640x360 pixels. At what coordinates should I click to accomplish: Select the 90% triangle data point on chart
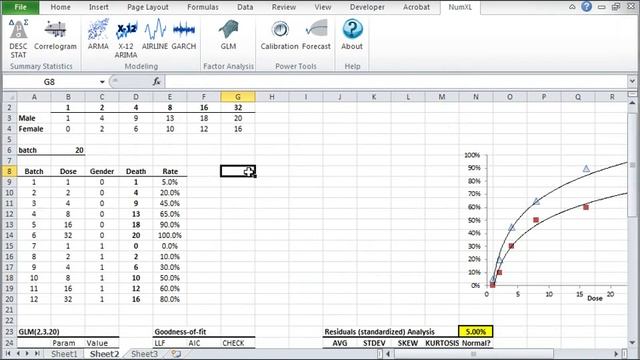pos(586,168)
